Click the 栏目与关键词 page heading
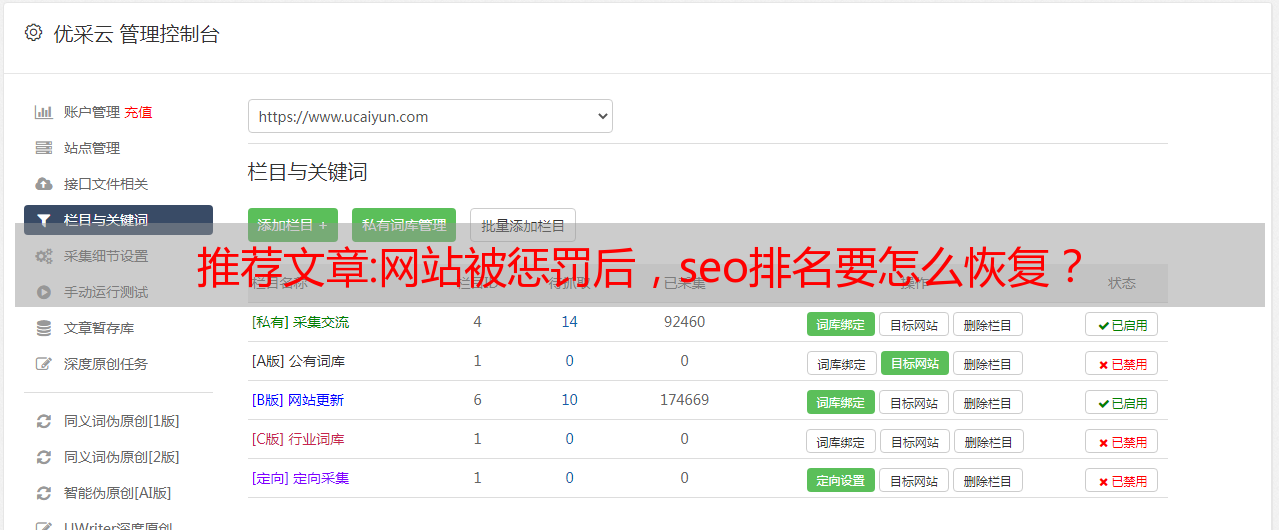The image size is (1279, 530). (x=307, y=172)
